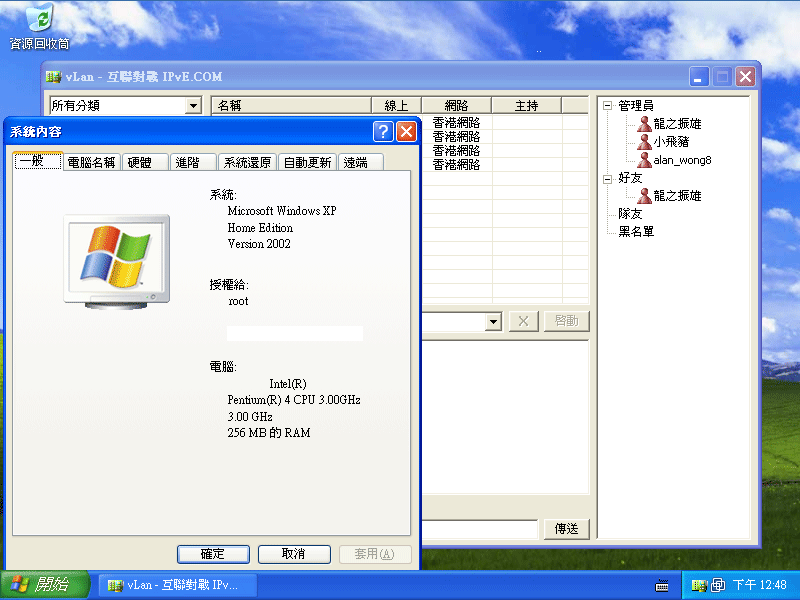
Task: Open the 系統還原 tab
Action: coord(247,162)
